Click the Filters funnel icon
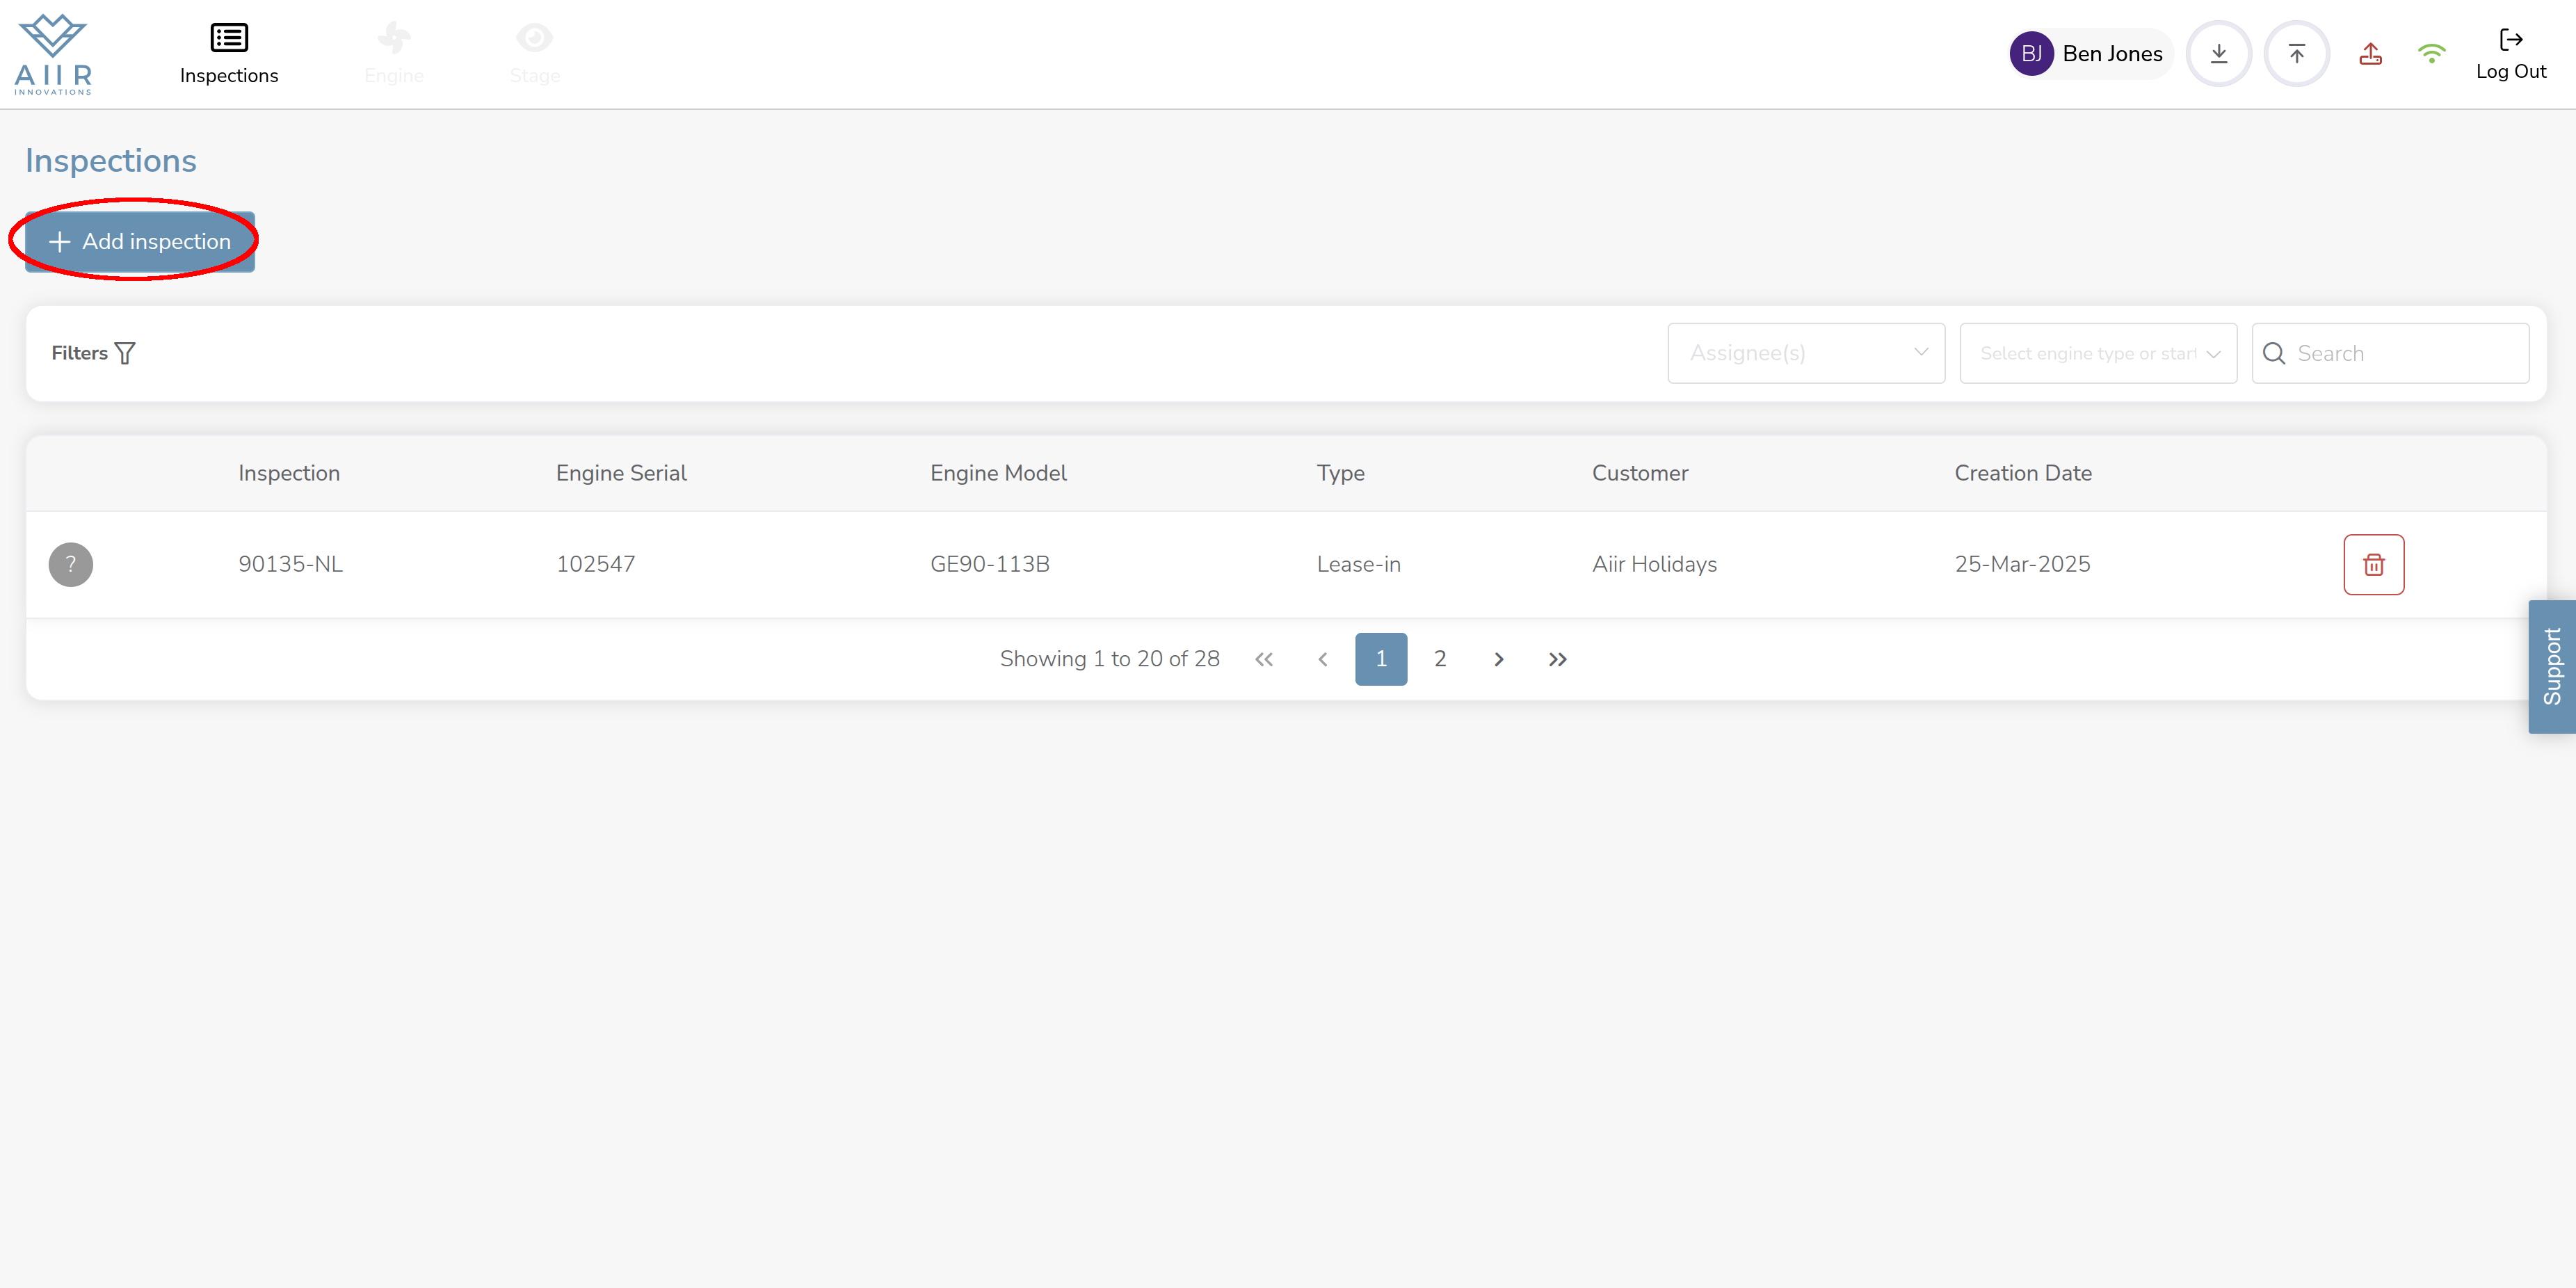 click(x=125, y=353)
